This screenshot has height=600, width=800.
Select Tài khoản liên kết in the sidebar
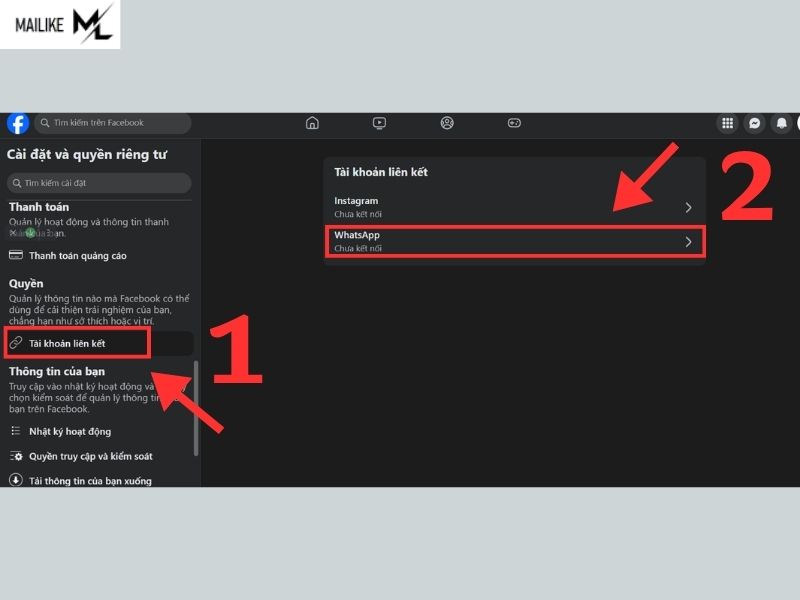[99, 343]
